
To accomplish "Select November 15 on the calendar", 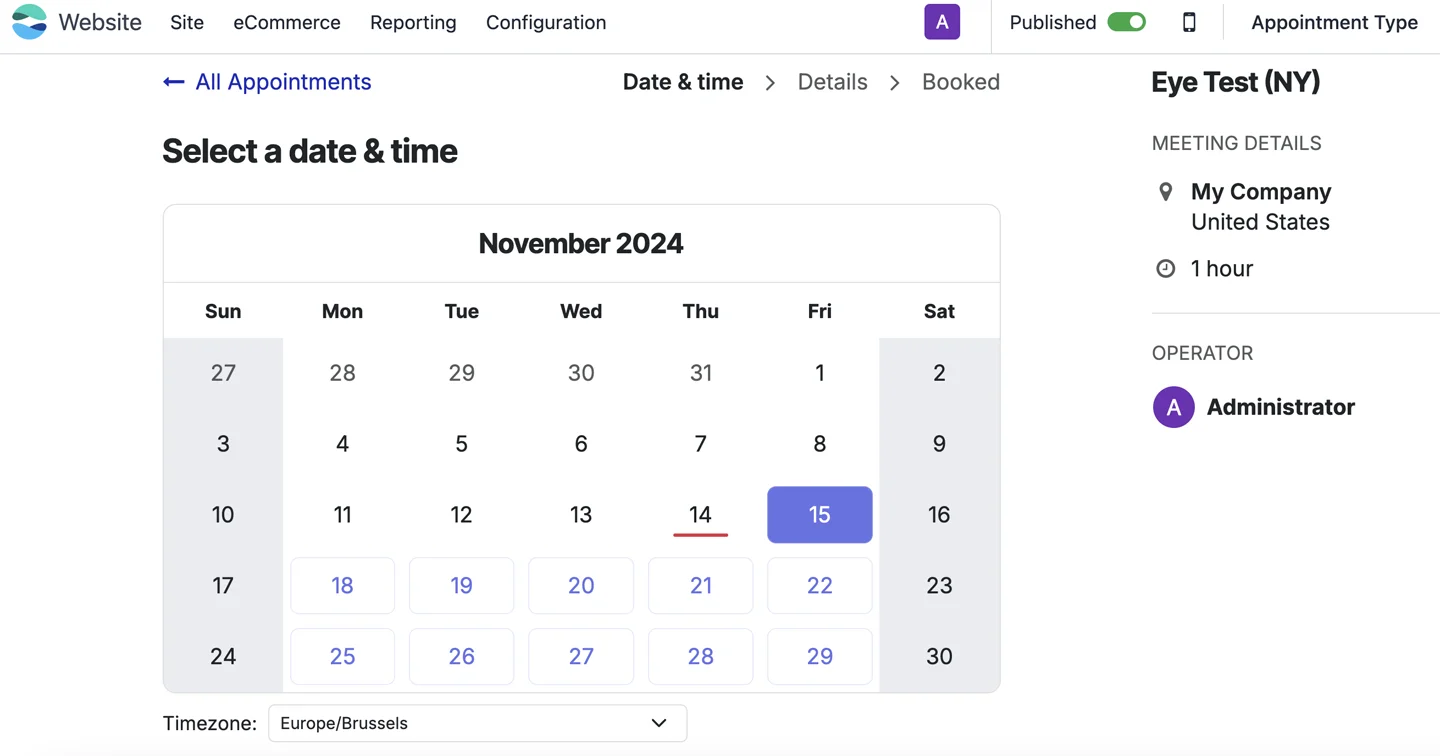I will [x=819, y=515].
